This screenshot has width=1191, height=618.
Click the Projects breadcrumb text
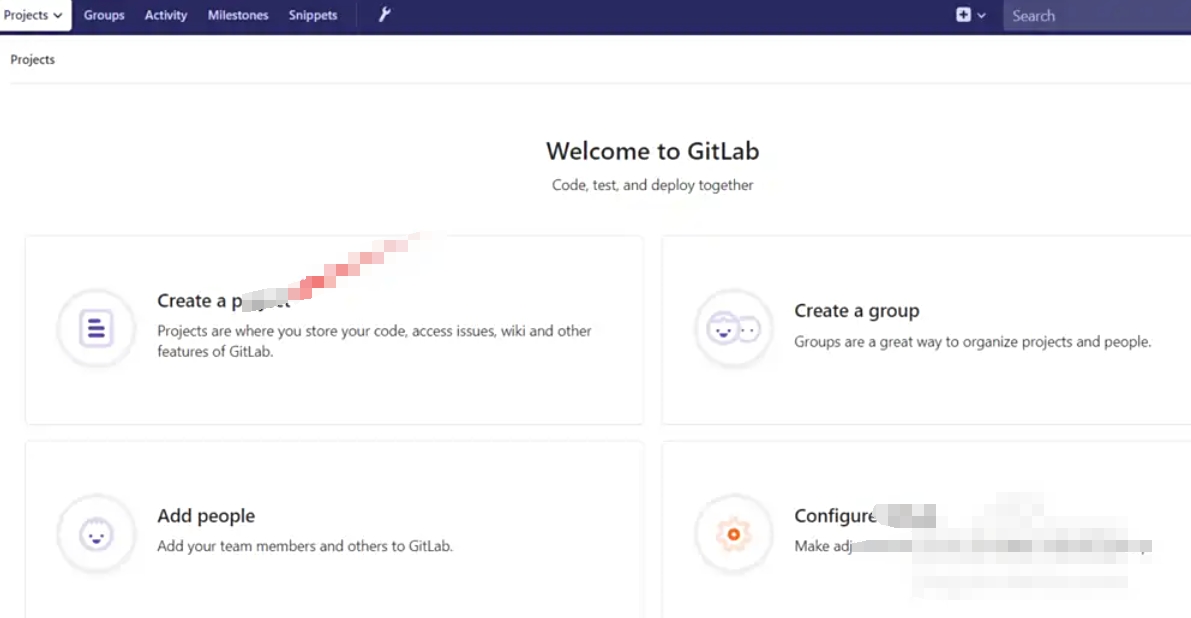(x=33, y=59)
